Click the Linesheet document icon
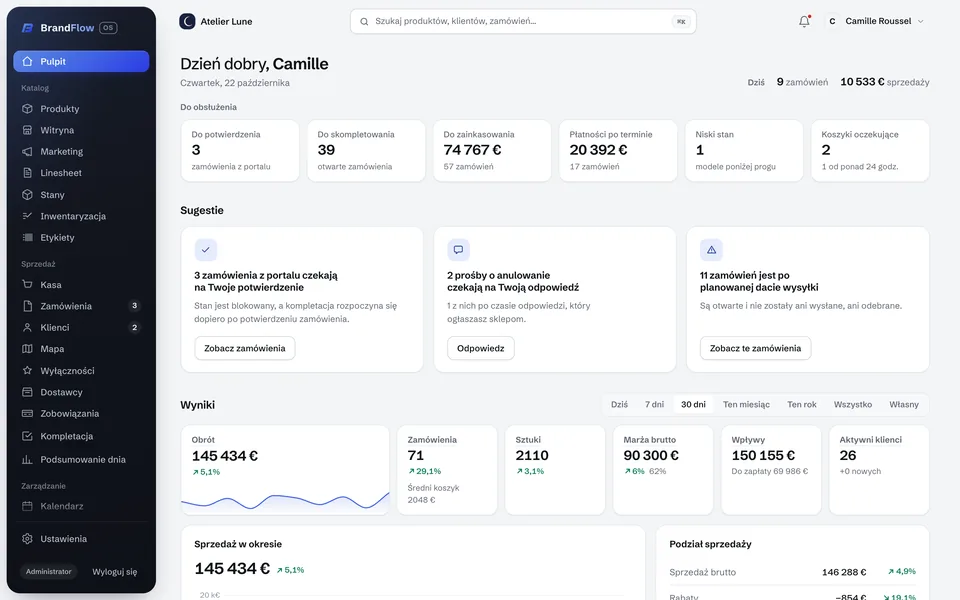 27,173
